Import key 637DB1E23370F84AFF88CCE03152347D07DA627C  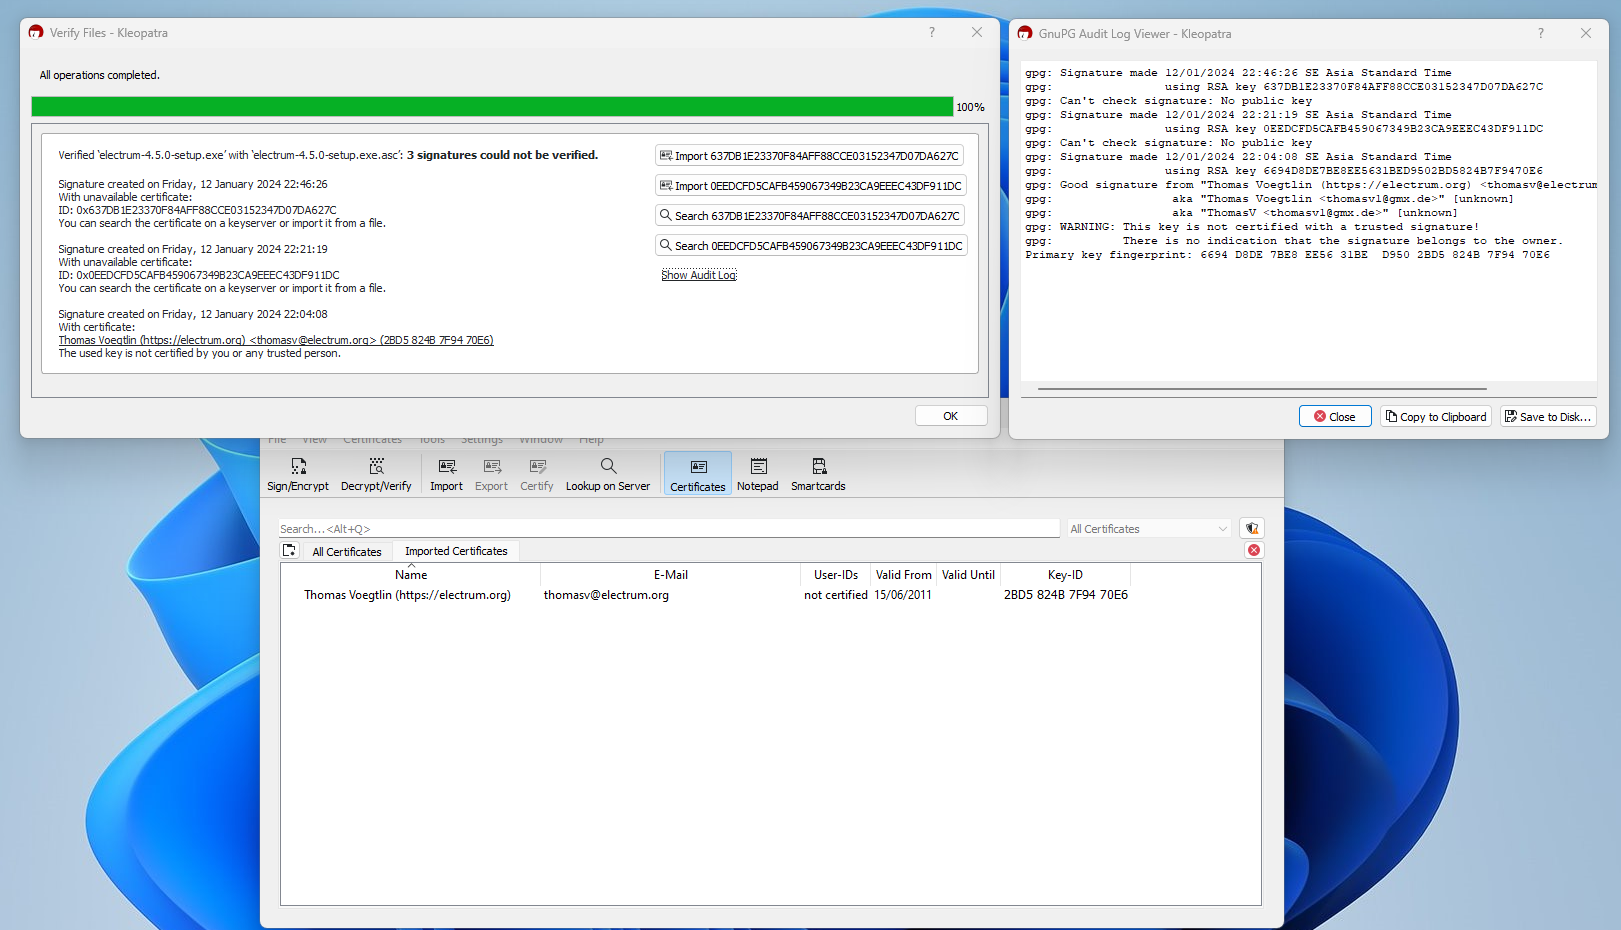(x=810, y=156)
